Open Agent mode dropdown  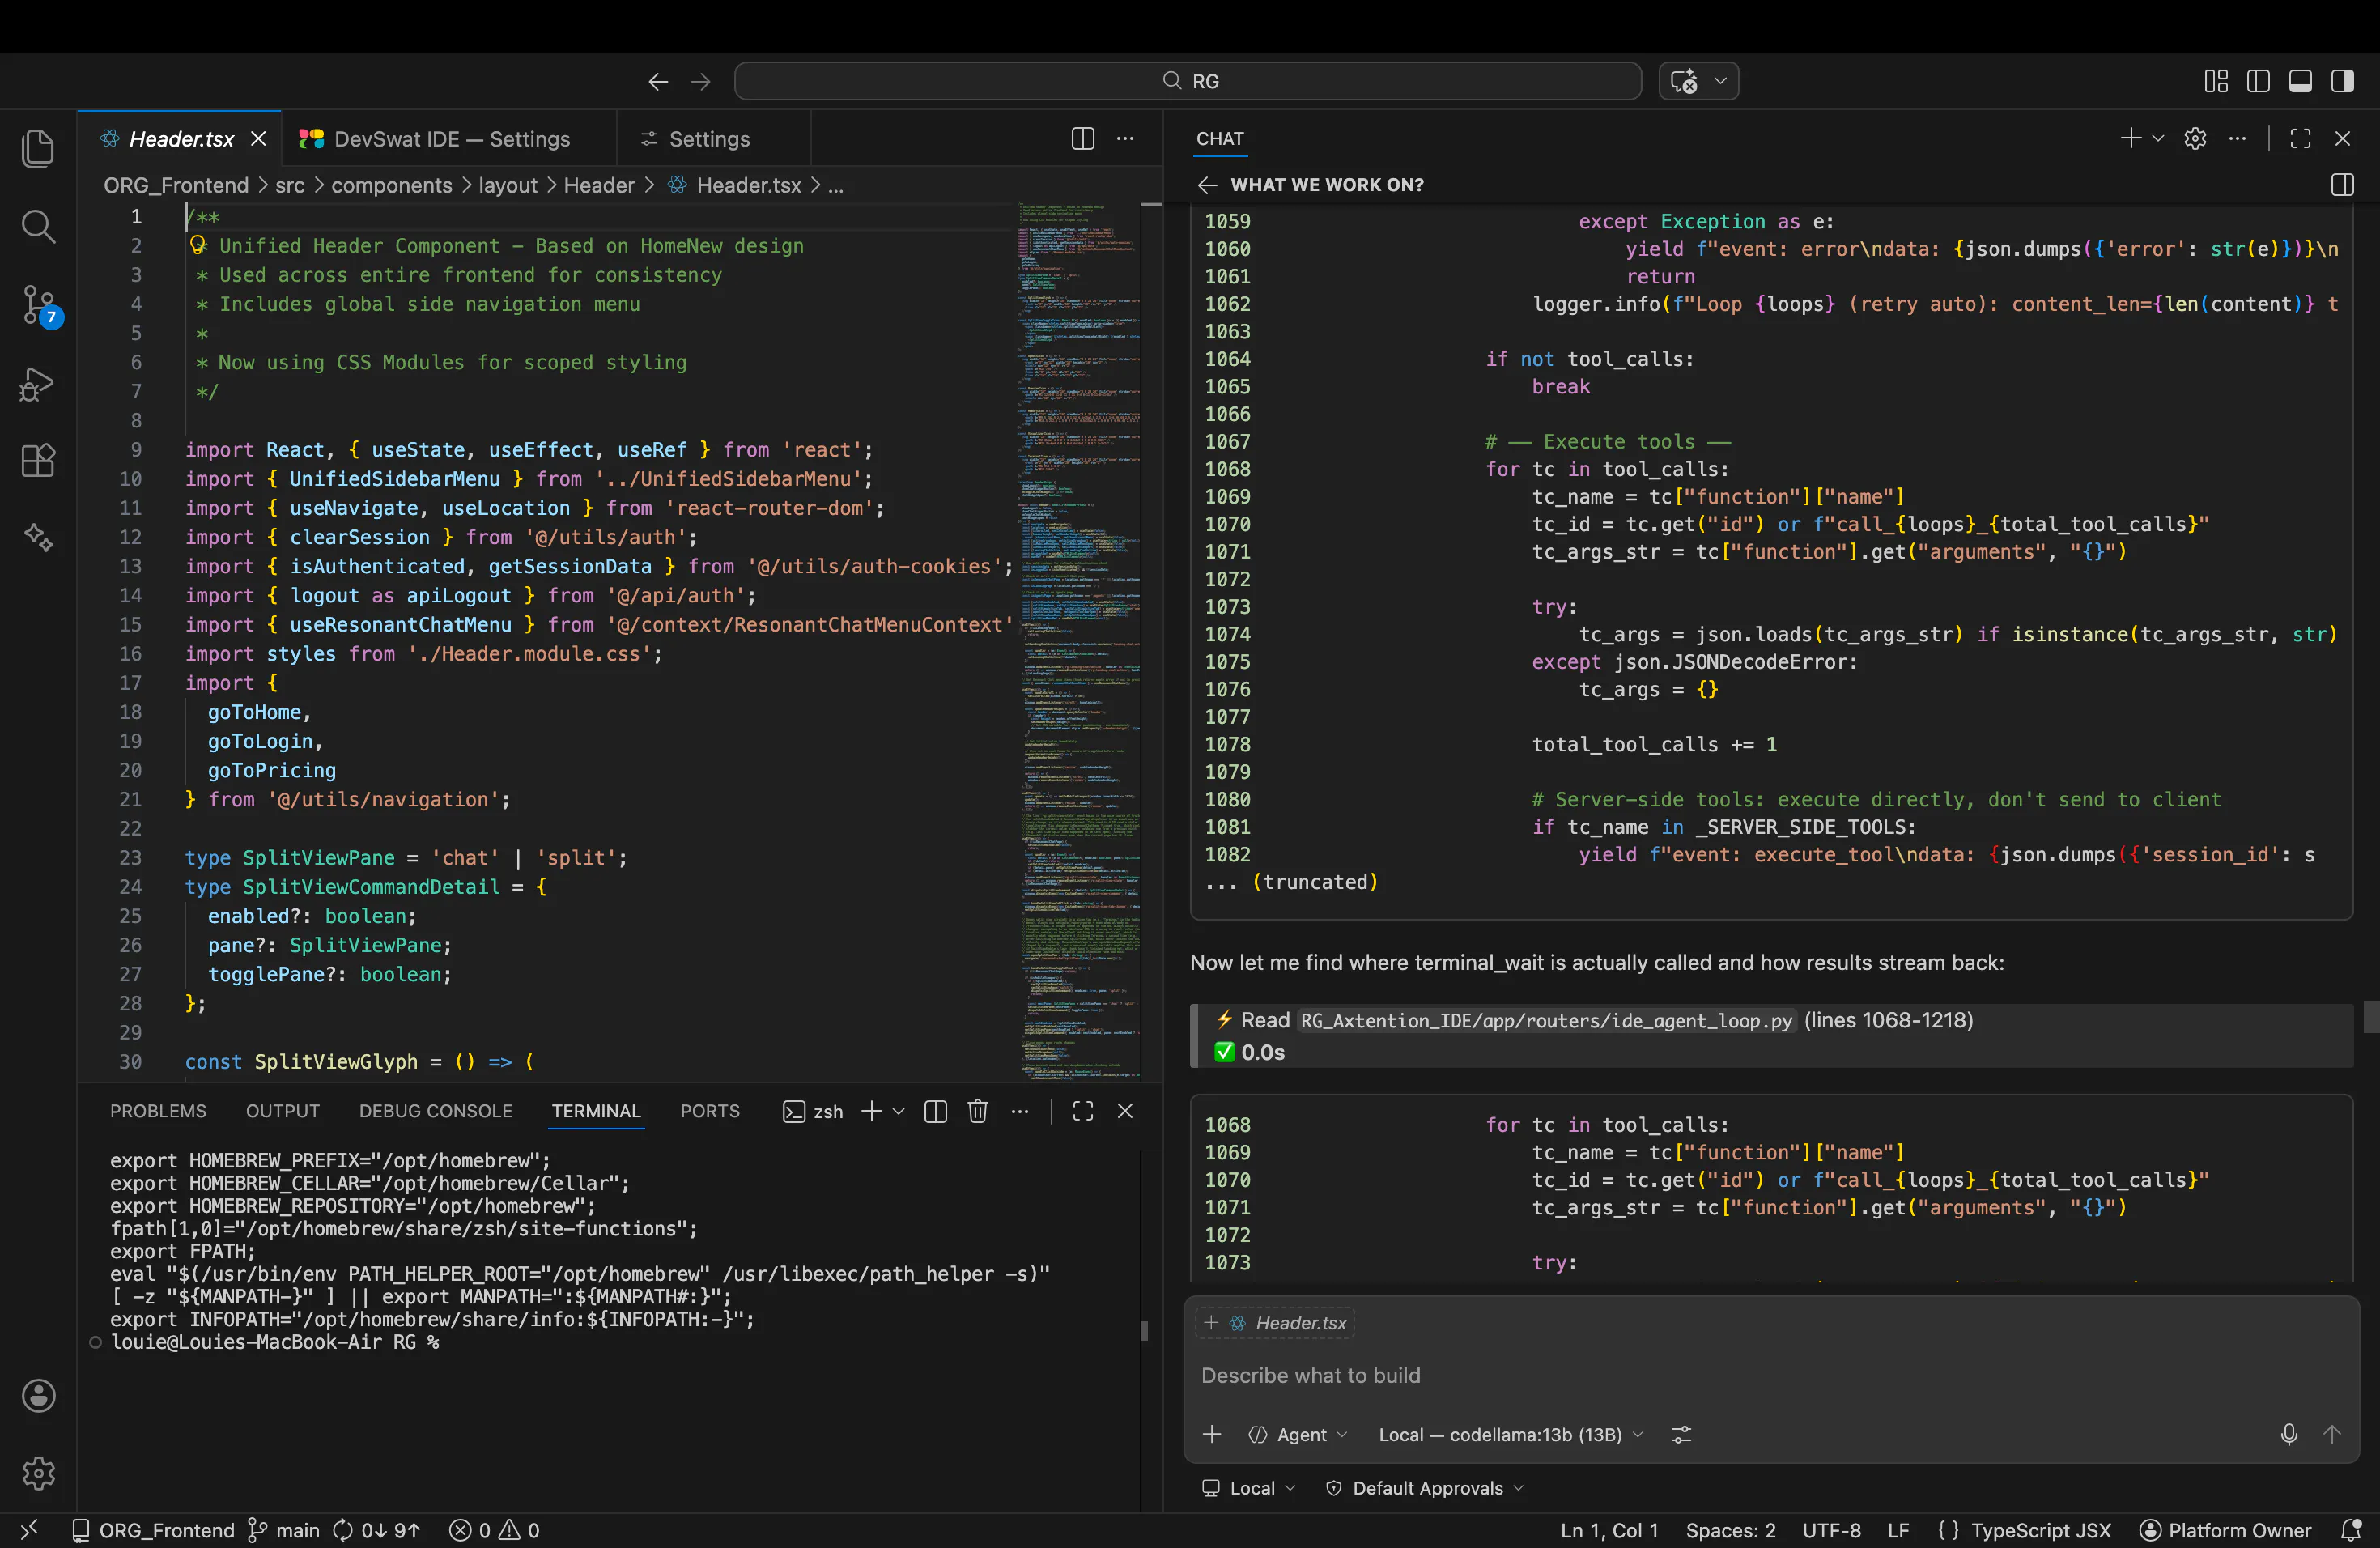(1299, 1434)
